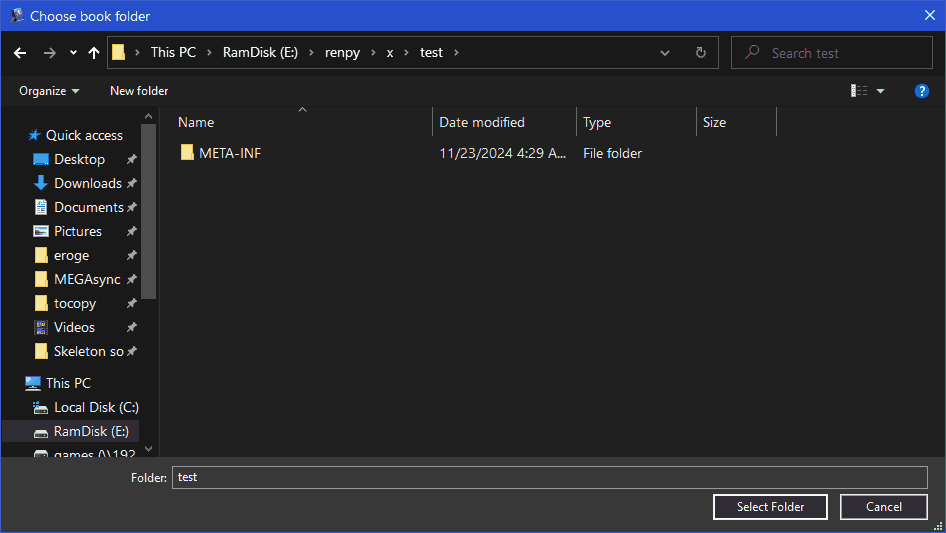946x533 pixels.
Task: Open the MEGAsync folder in sidebar
Action: 87,279
